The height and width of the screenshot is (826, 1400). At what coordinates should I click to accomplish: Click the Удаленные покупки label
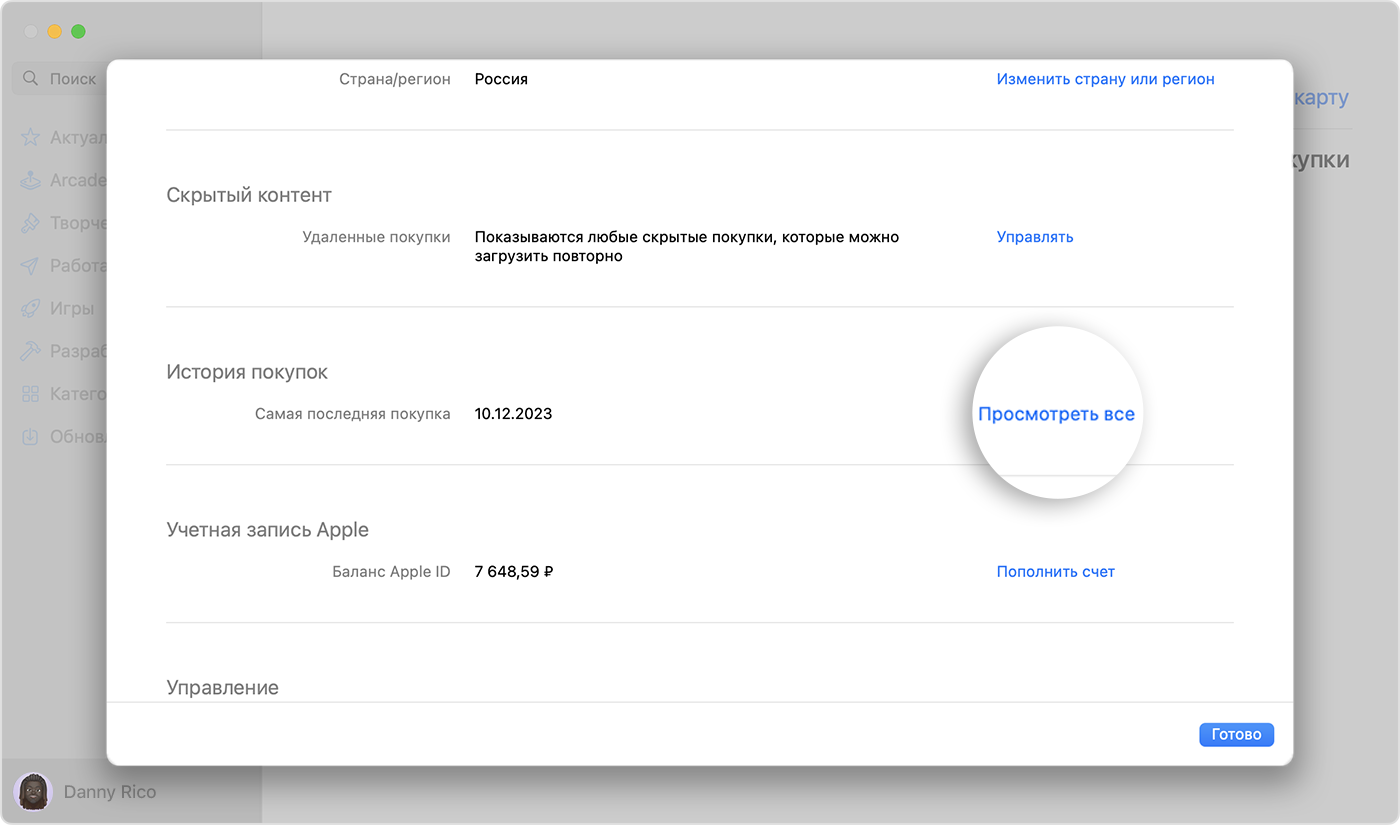(x=376, y=237)
